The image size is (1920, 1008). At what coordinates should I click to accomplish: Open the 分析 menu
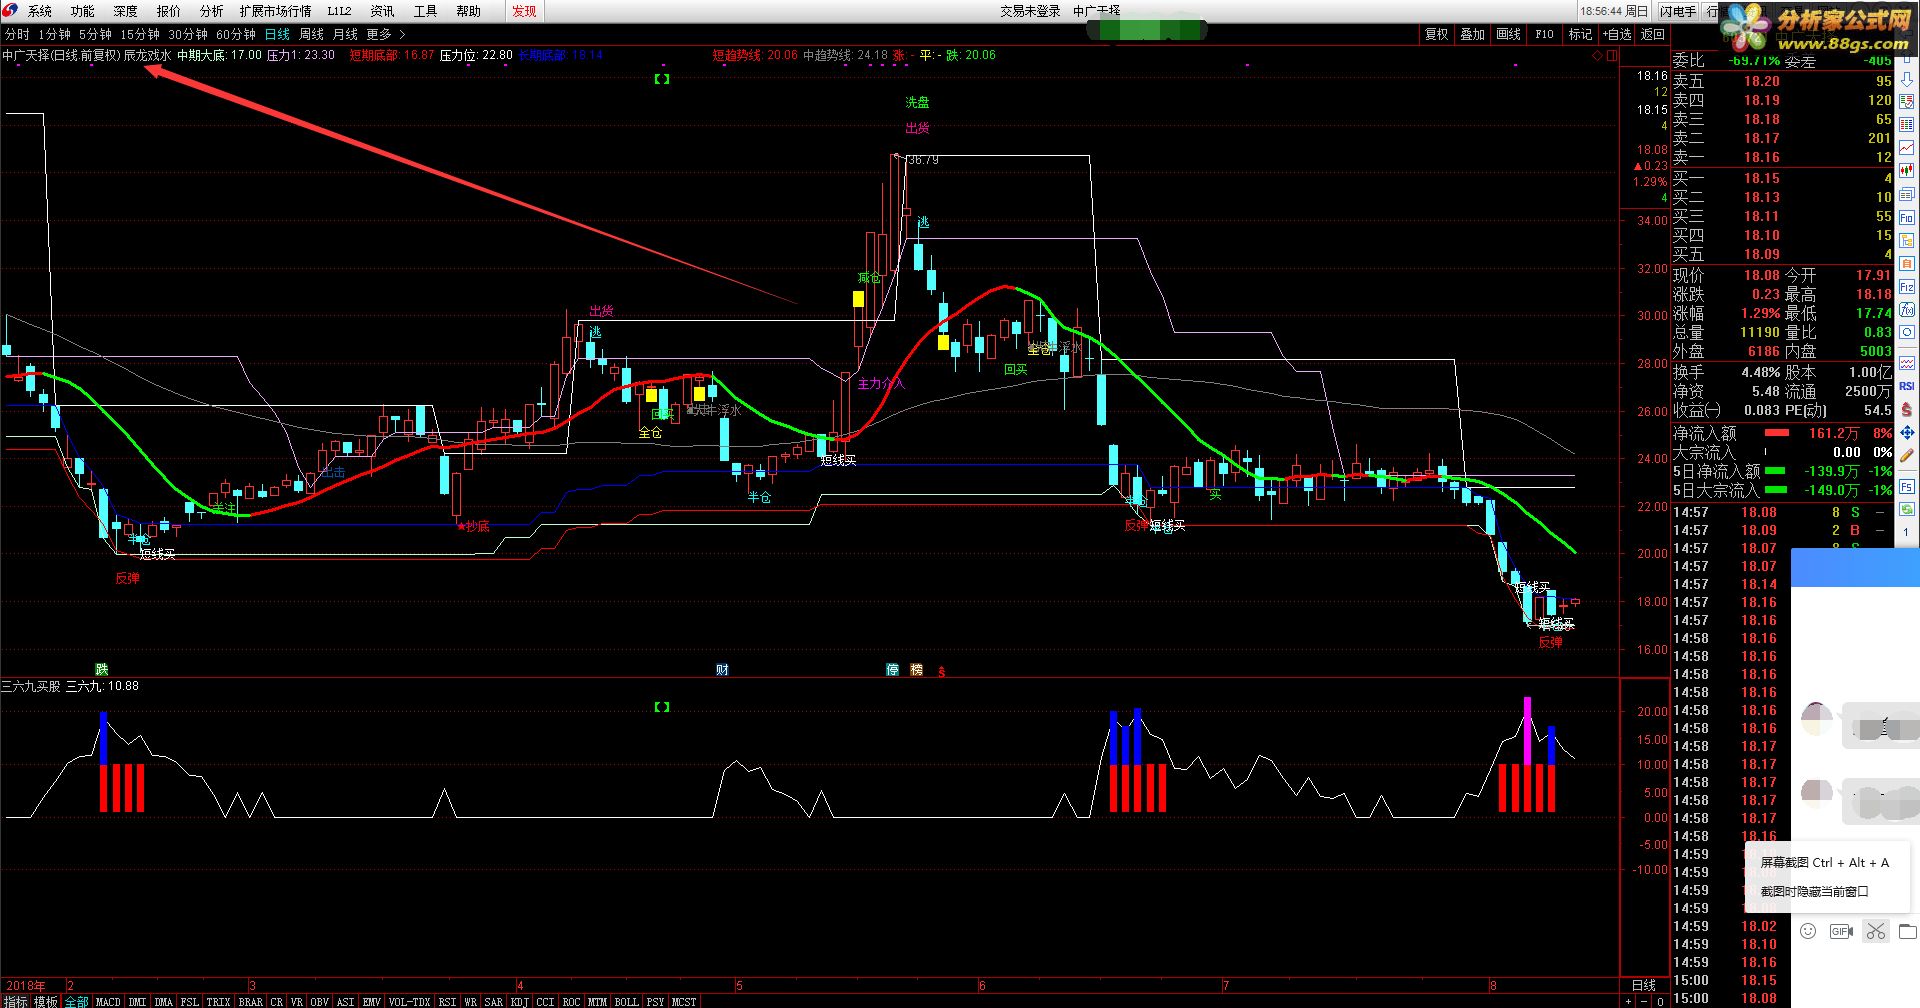(212, 11)
